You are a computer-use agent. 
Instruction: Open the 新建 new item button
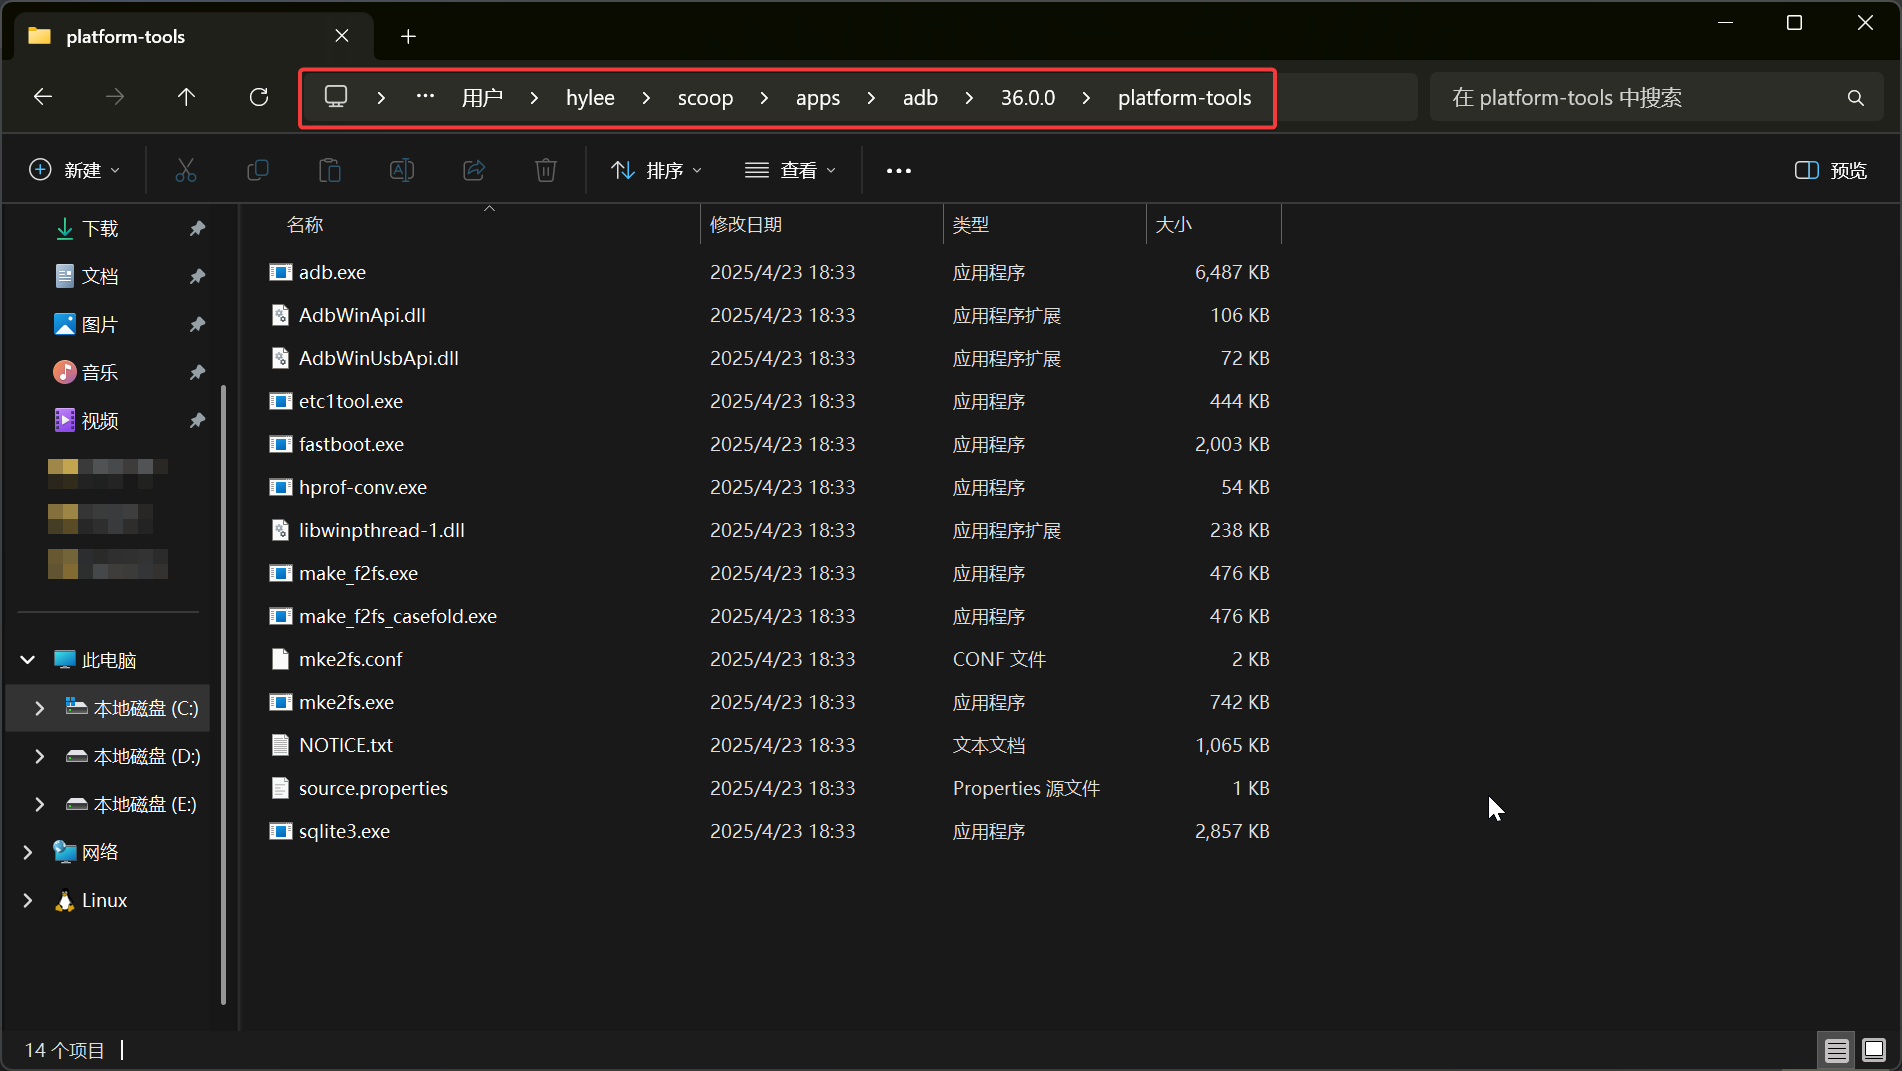coord(75,170)
